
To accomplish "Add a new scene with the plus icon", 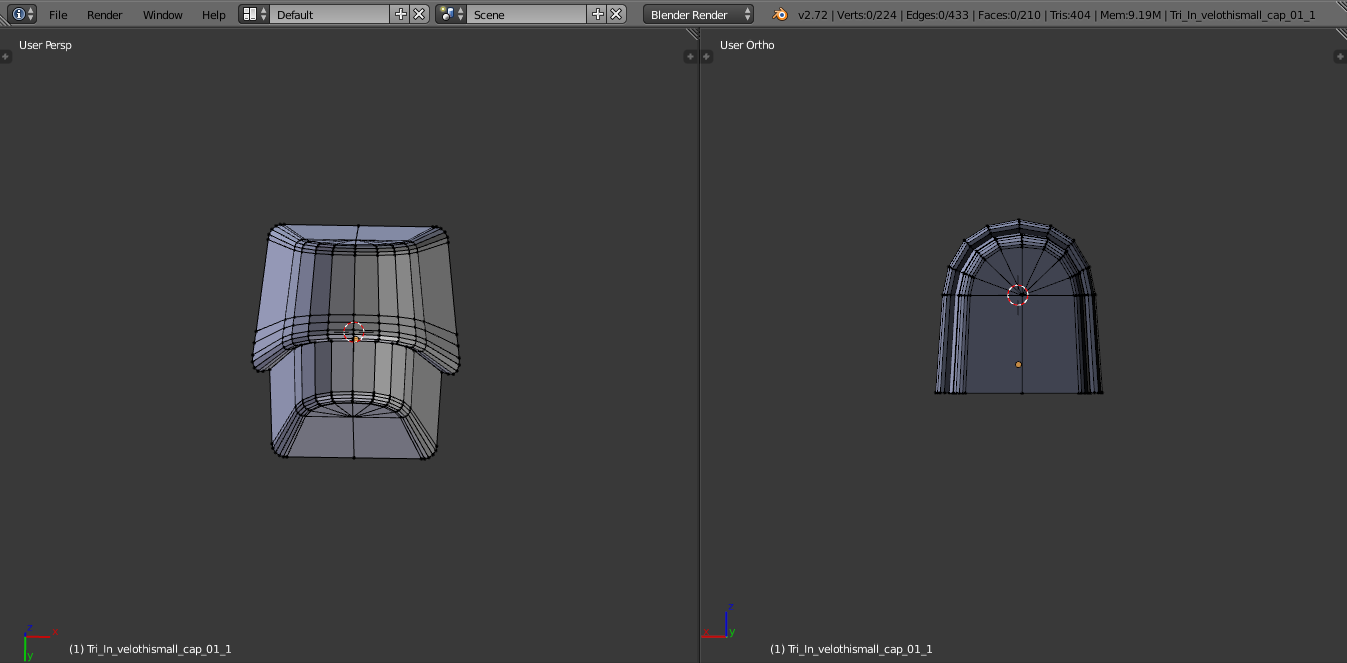I will tap(598, 14).
